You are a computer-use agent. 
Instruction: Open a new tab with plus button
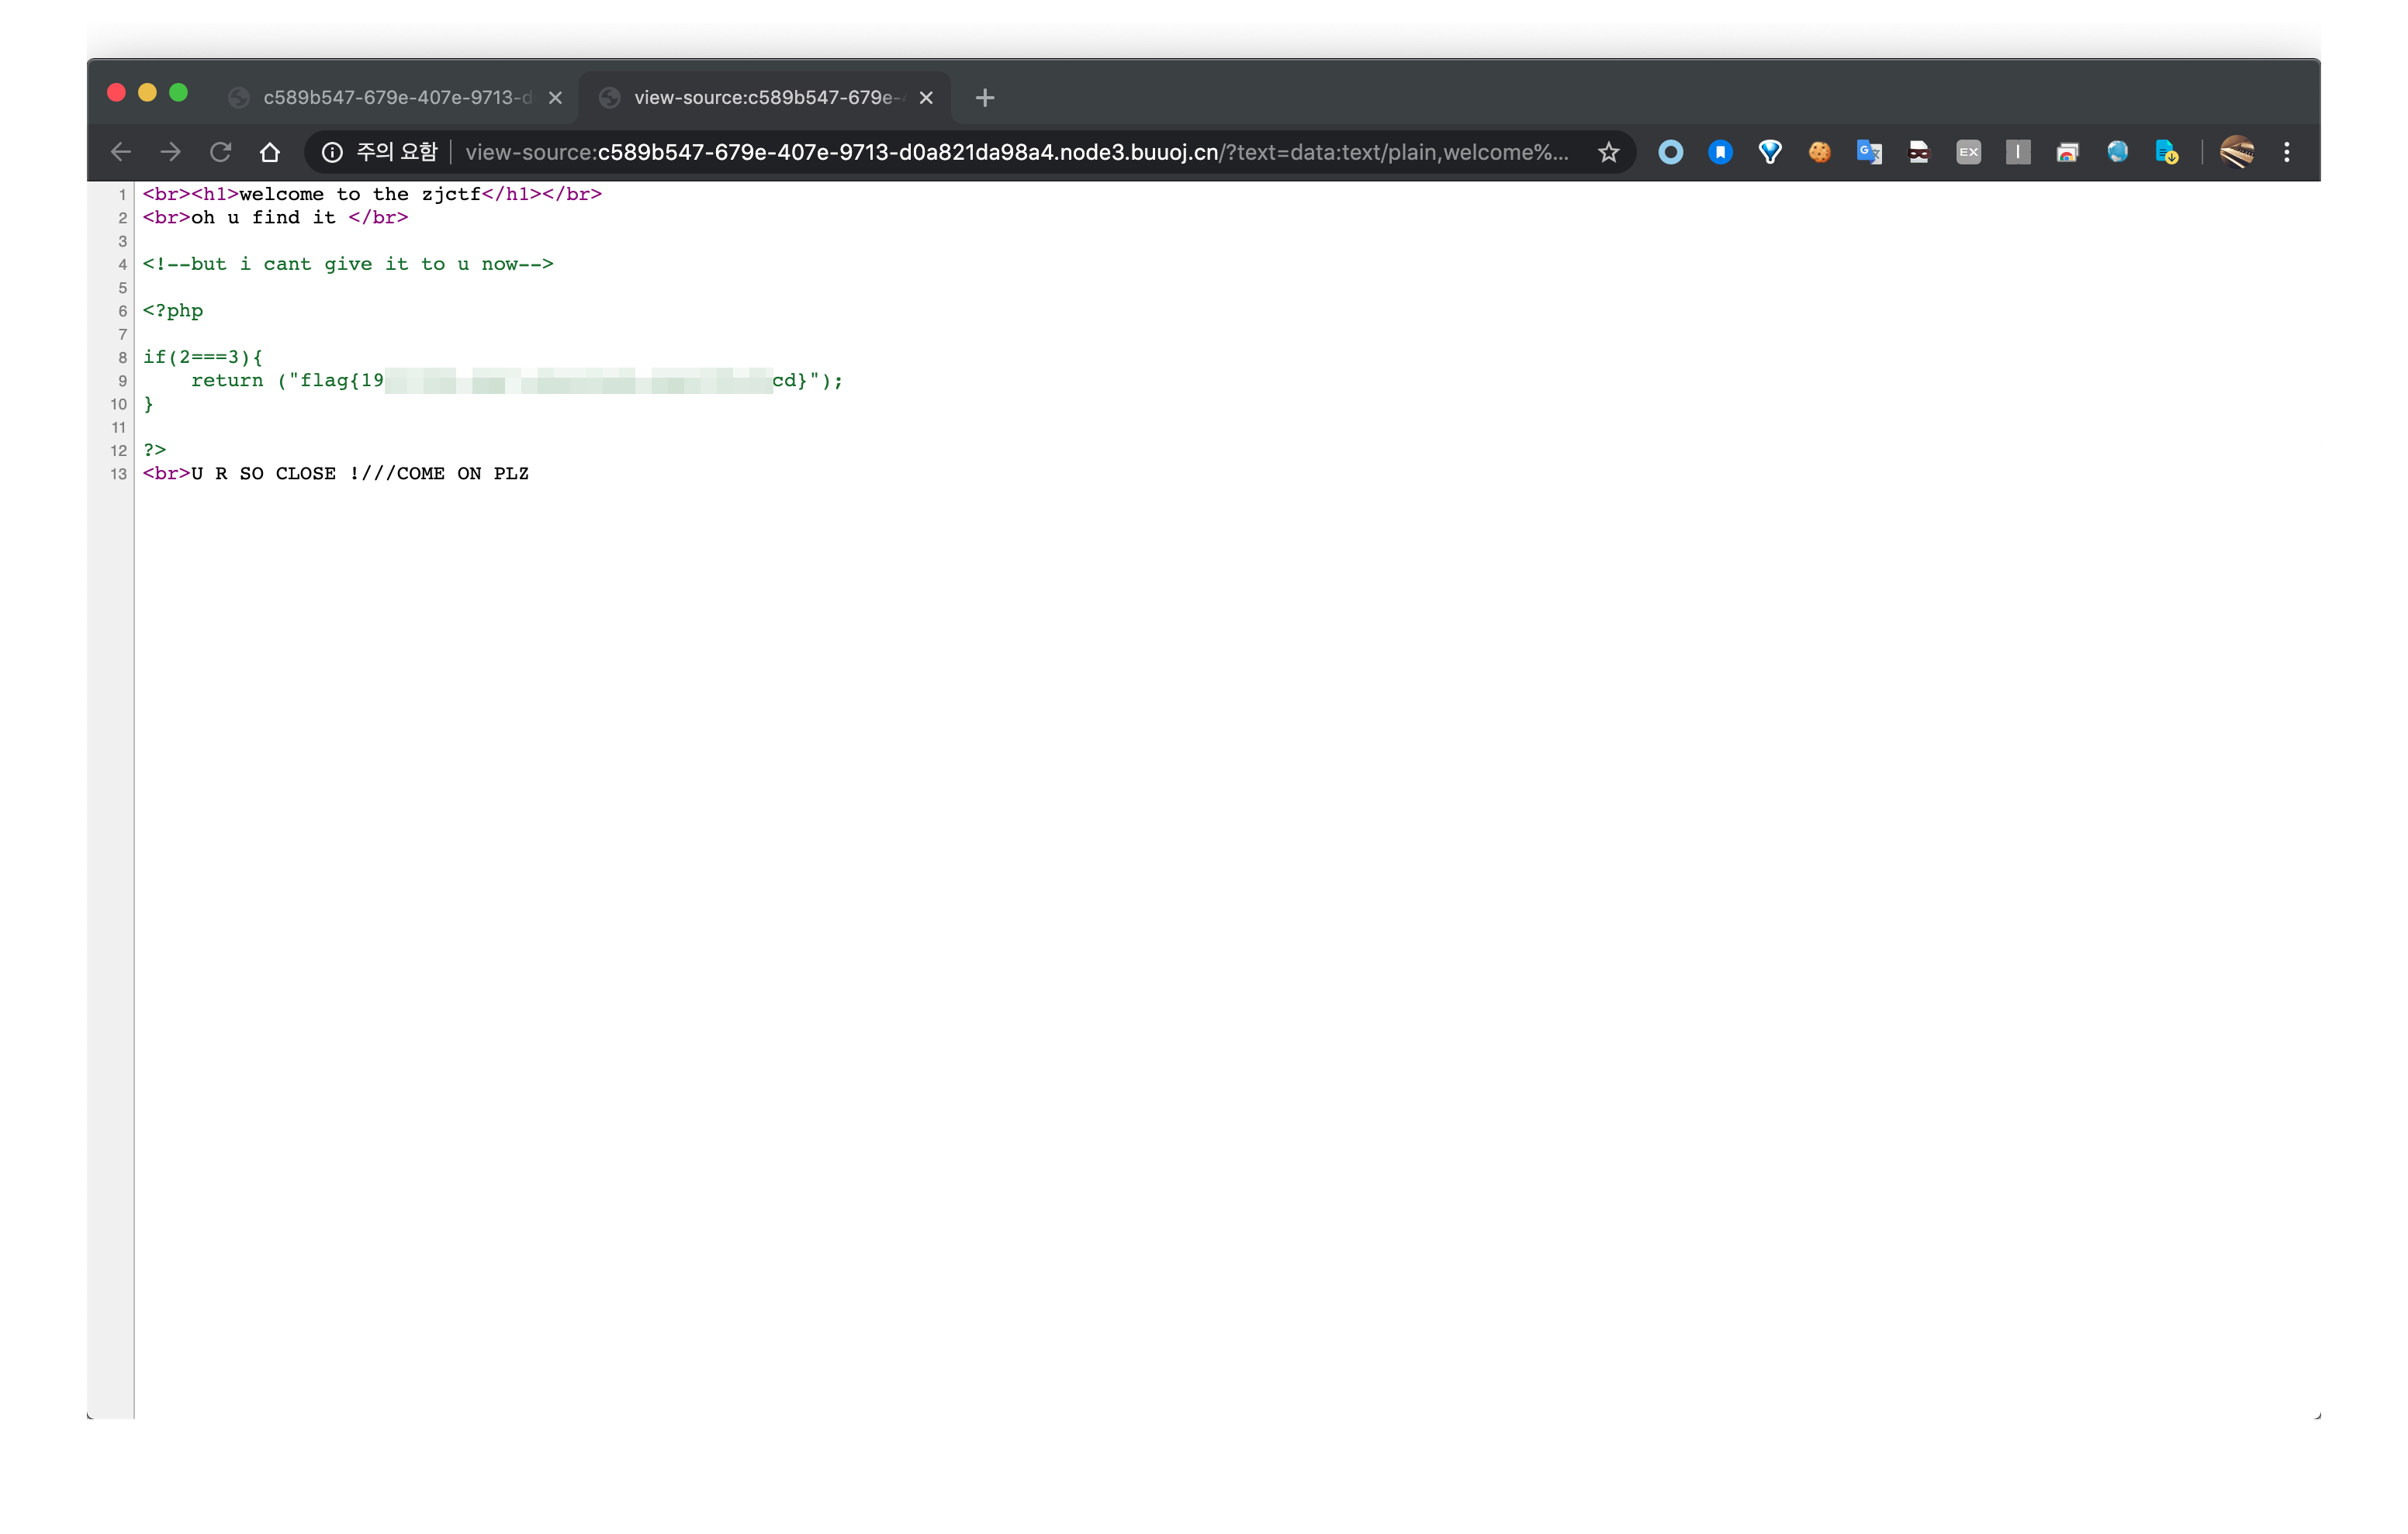(984, 98)
